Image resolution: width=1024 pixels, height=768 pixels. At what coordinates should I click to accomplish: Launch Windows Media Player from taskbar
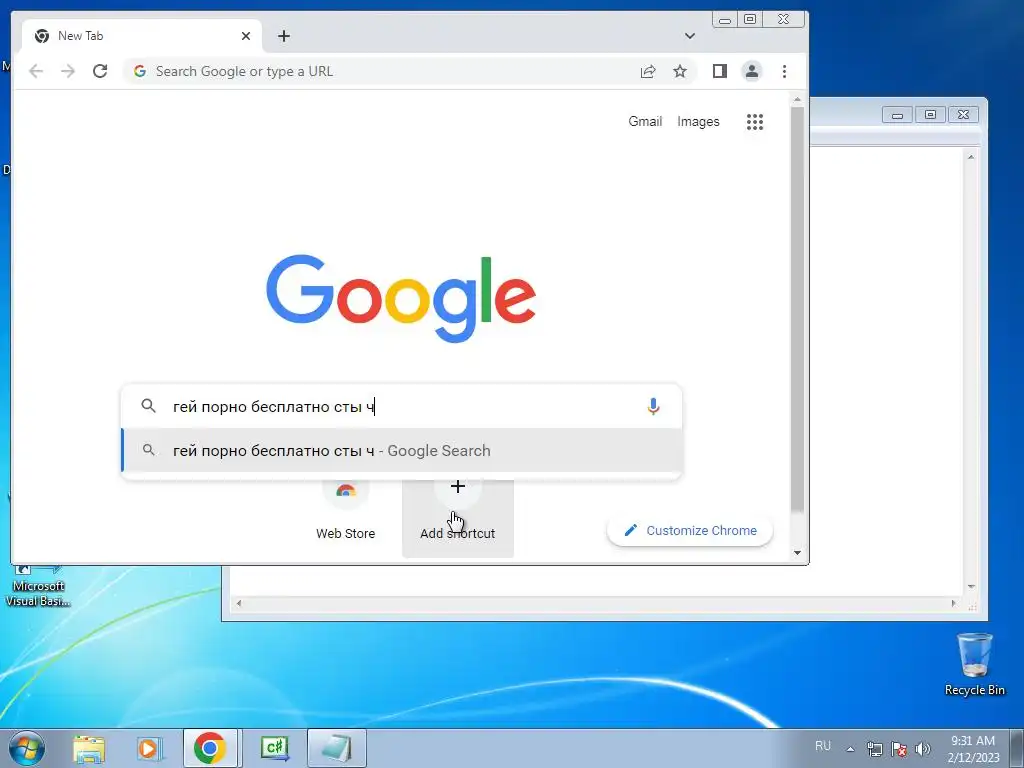149,748
